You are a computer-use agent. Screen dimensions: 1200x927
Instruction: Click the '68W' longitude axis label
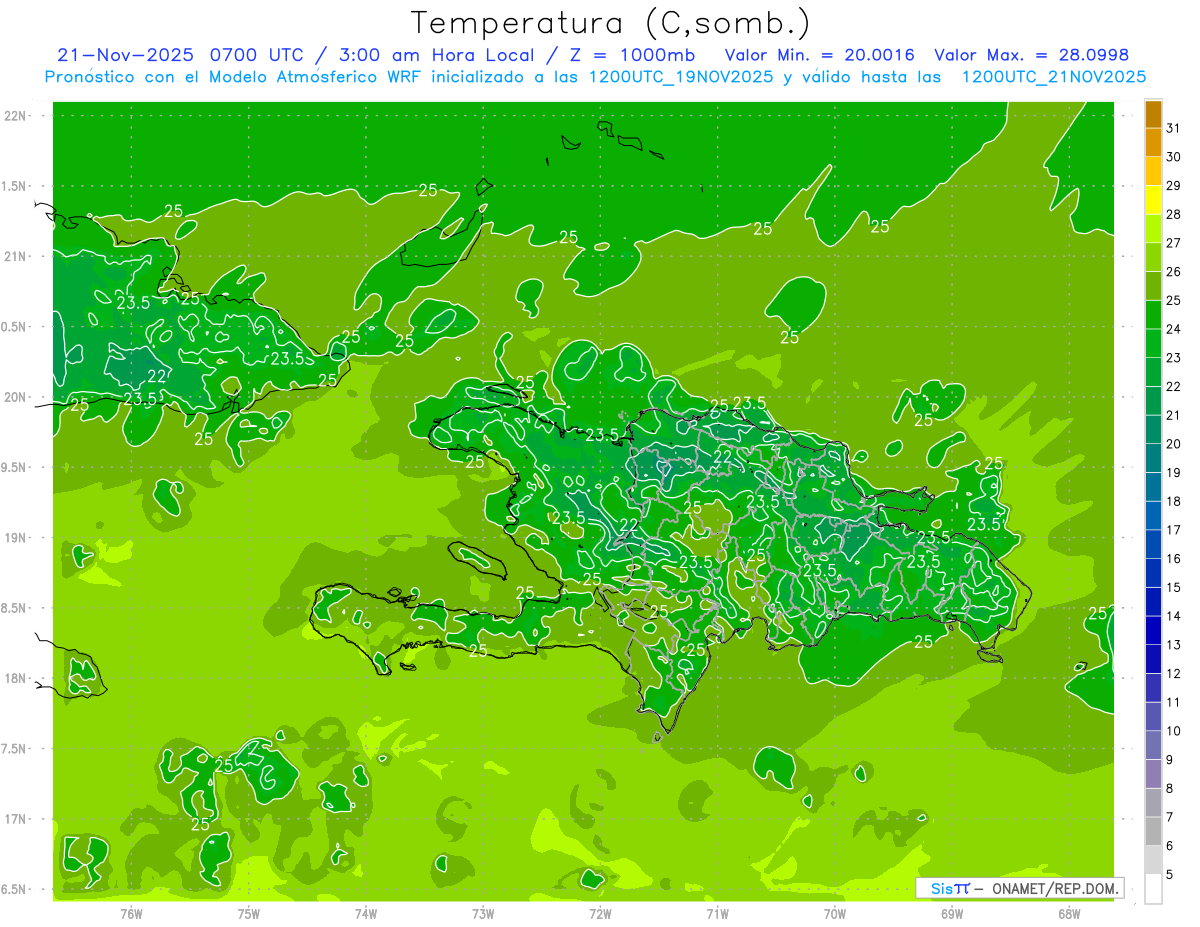1068,913
